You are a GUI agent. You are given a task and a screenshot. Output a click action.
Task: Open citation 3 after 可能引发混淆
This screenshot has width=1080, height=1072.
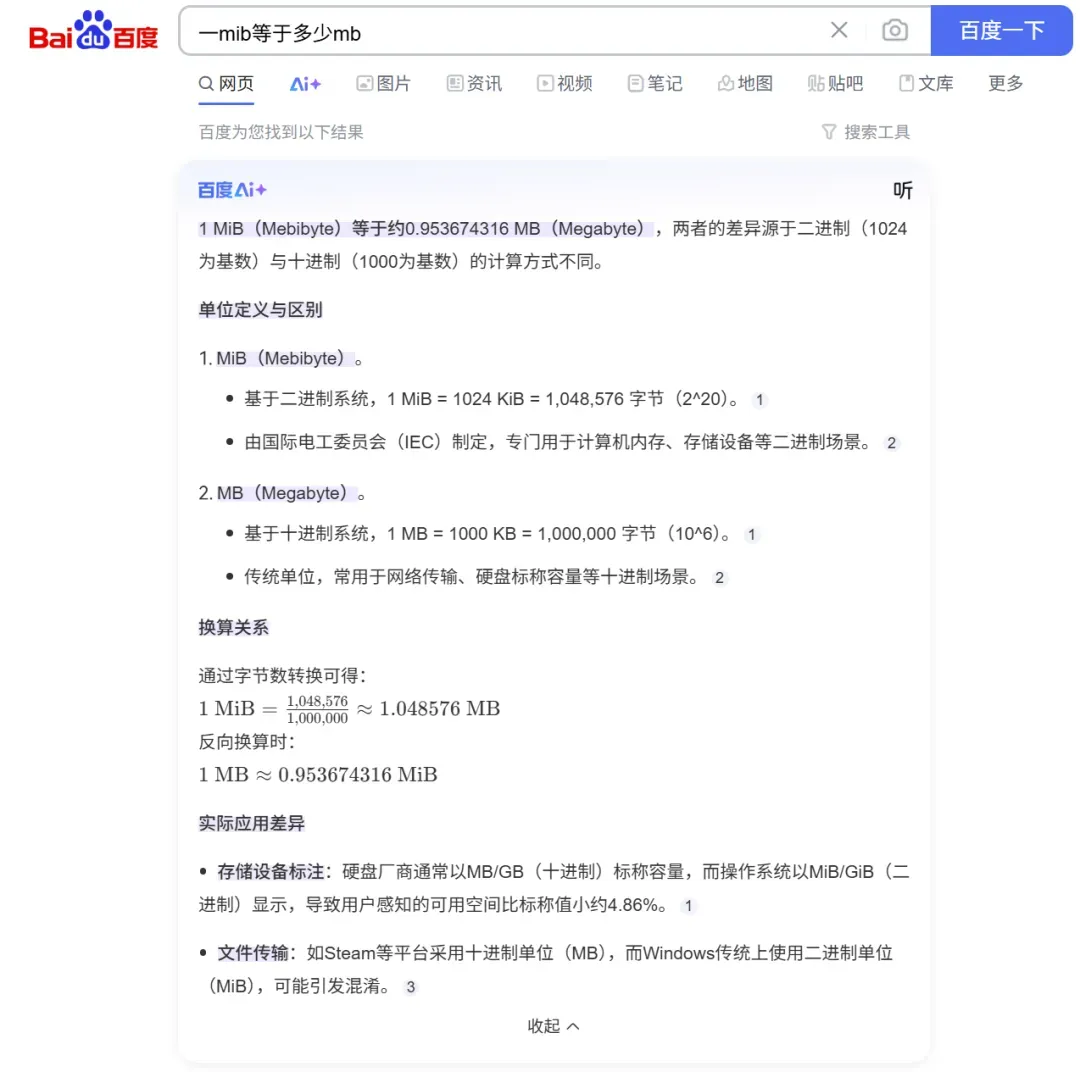click(x=411, y=987)
